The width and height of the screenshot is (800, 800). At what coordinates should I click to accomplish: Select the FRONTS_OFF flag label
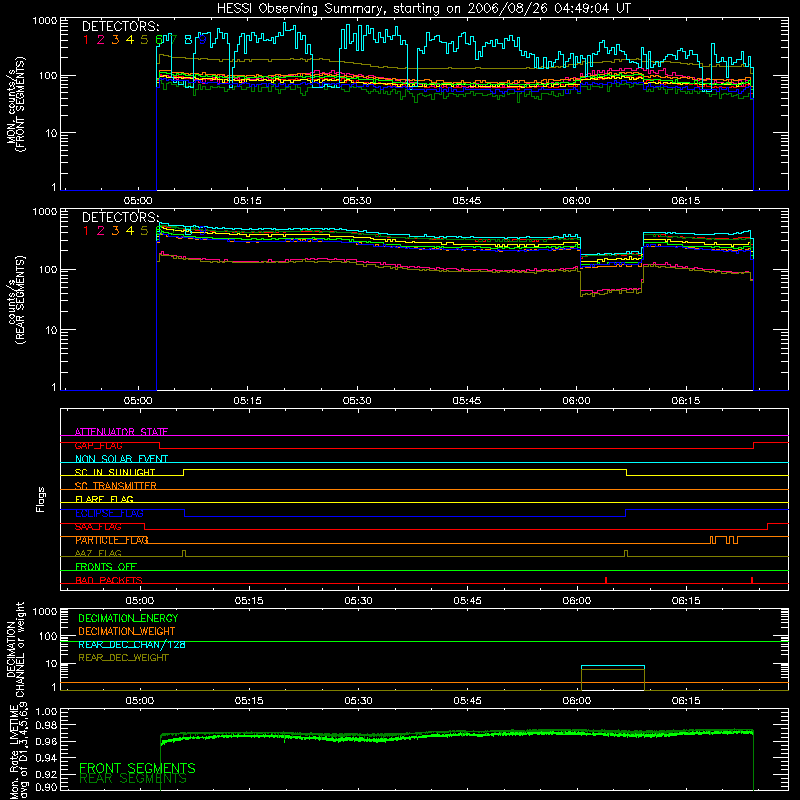(x=106, y=567)
